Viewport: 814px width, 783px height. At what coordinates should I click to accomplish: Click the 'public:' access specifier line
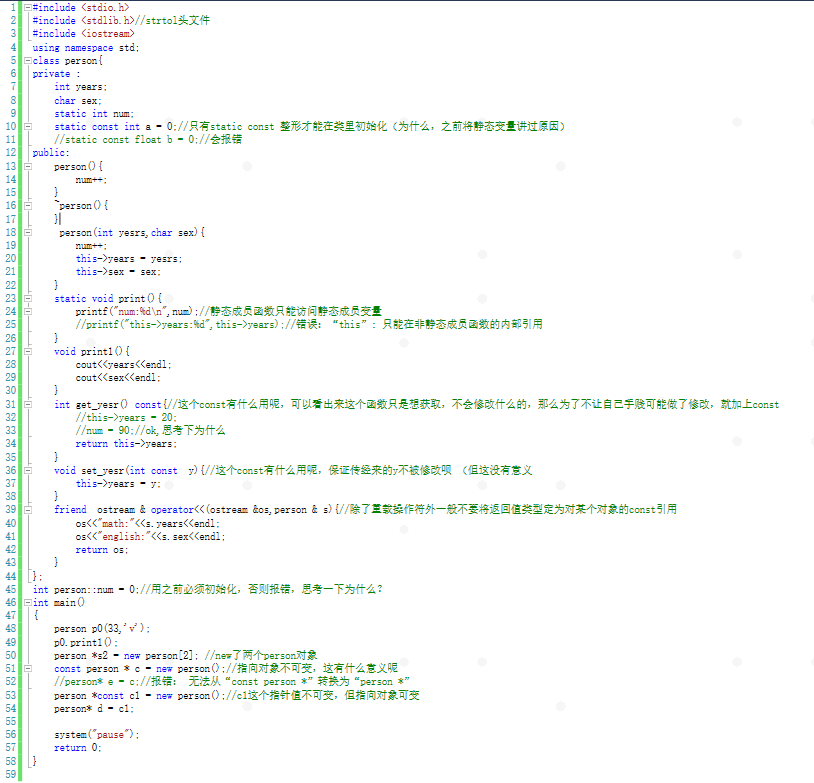click(x=51, y=153)
